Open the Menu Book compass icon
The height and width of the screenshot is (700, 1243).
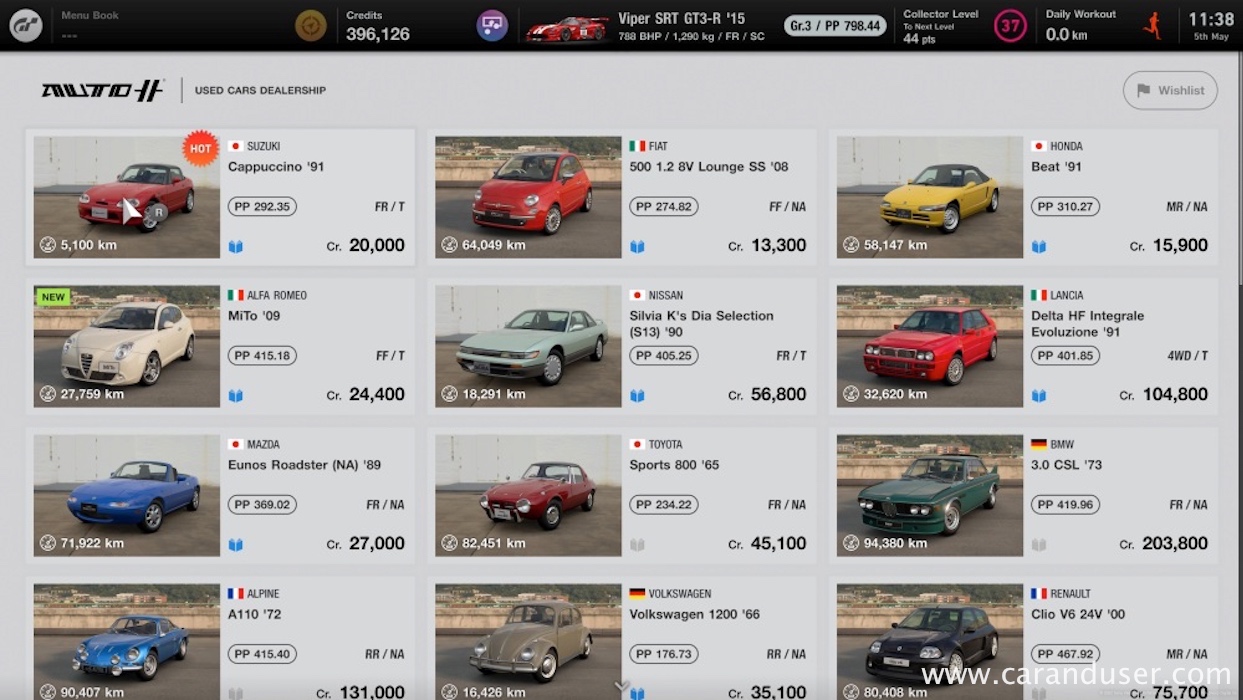coord(311,25)
